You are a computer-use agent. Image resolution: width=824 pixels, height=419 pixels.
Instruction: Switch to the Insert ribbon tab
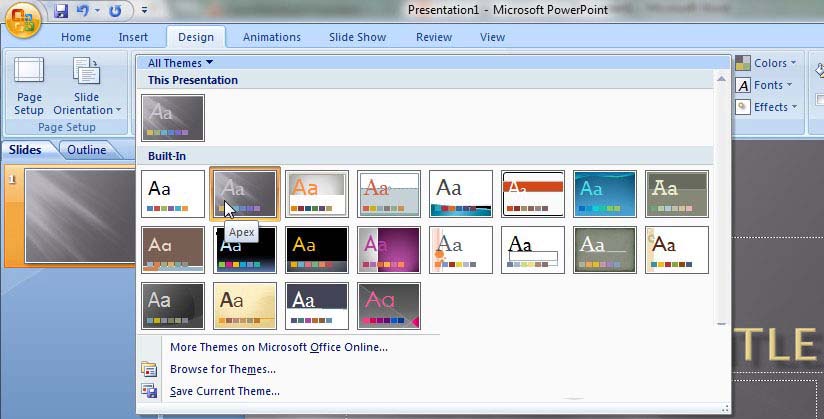[133, 37]
